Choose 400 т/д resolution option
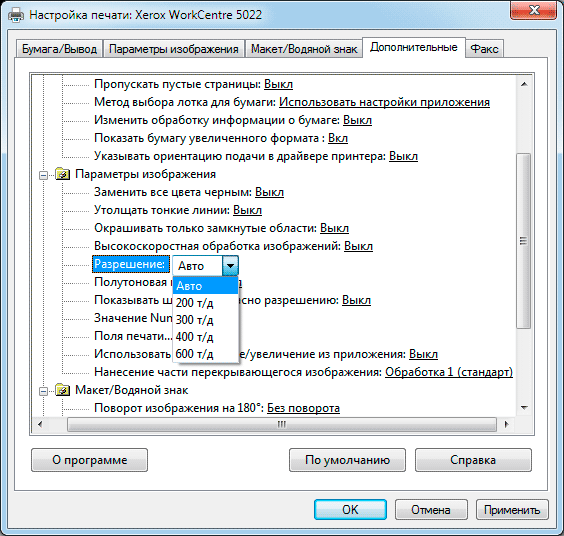The image size is (564, 536). 205,337
